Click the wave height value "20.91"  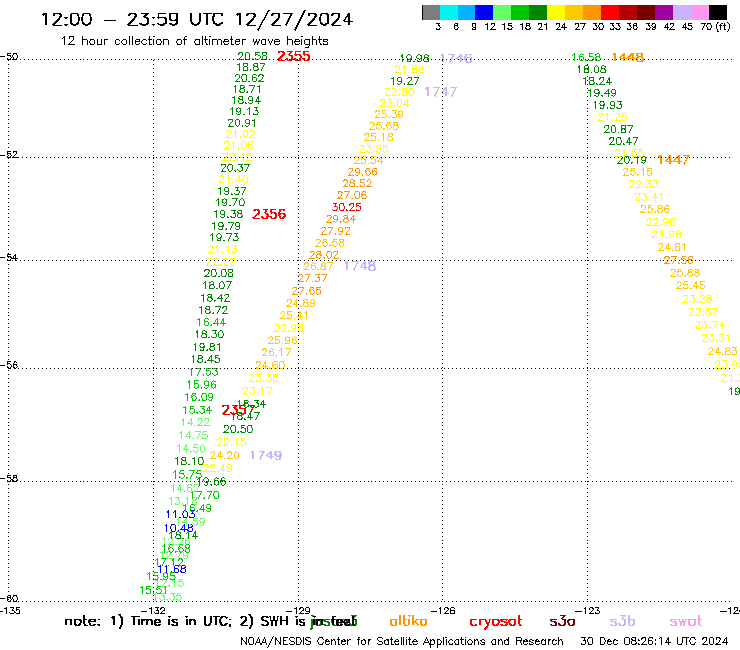(x=242, y=123)
